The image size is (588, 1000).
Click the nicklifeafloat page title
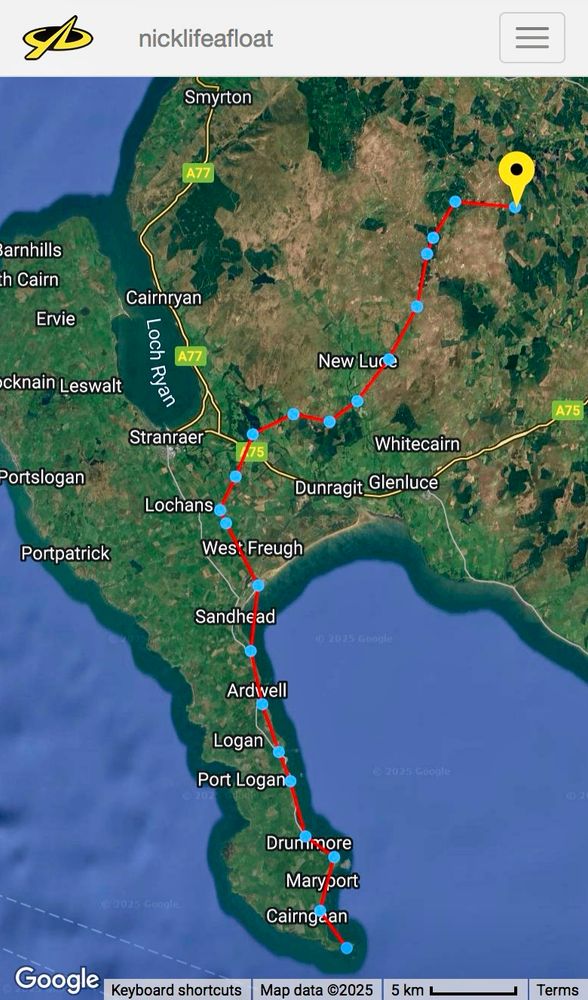(x=206, y=39)
